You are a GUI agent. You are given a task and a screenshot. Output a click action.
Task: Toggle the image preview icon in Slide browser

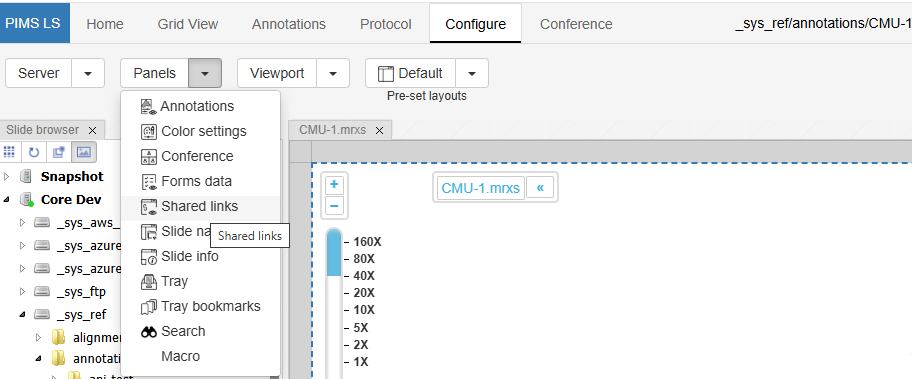tap(84, 152)
